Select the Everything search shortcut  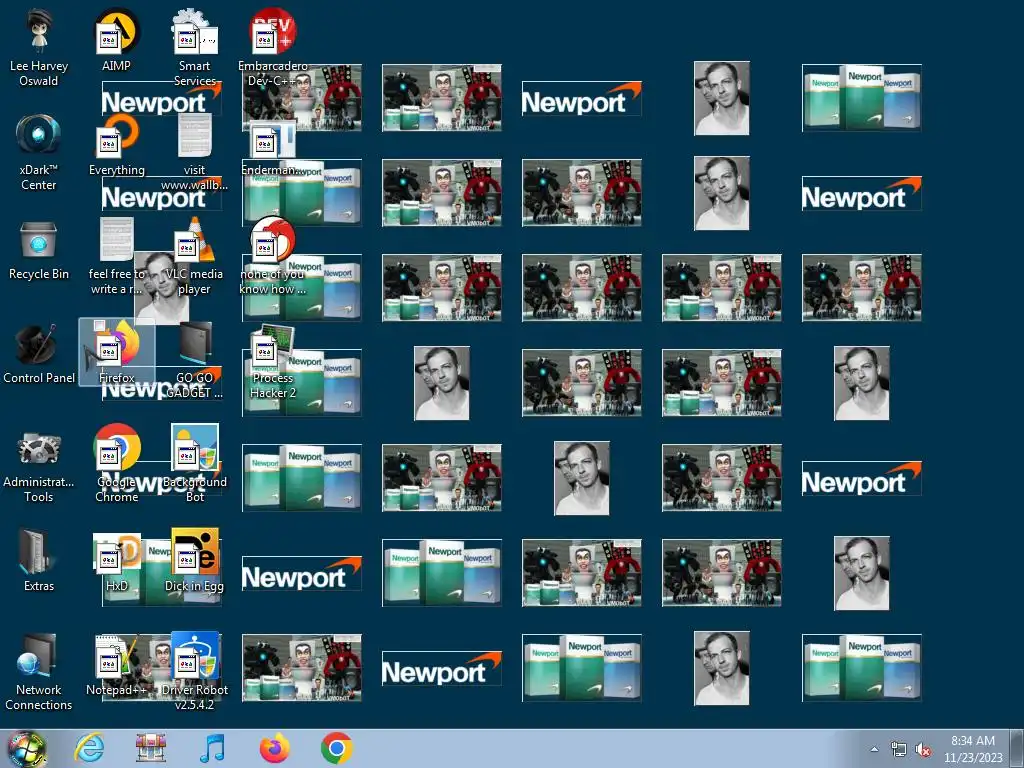click(x=116, y=144)
